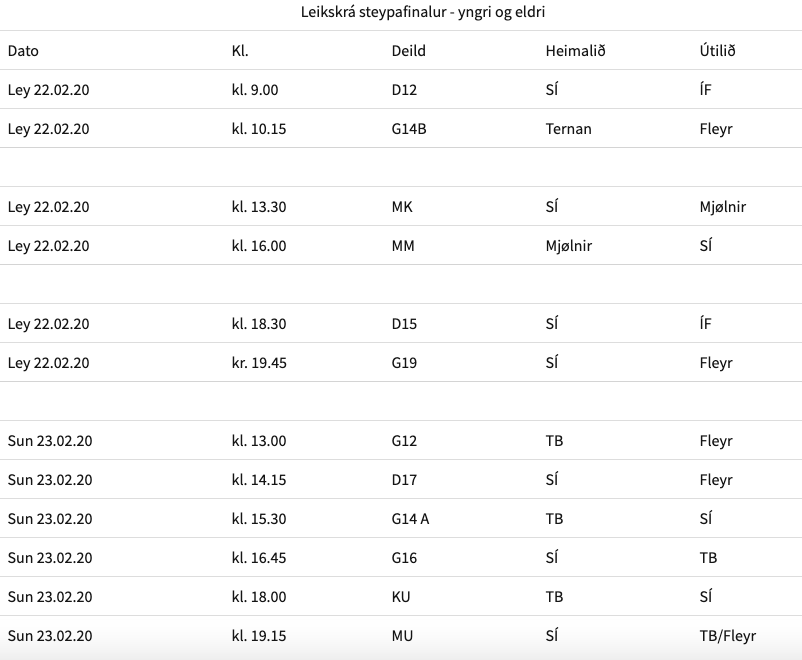Select the KU division cell
Image resolution: width=802 pixels, height=660 pixels.
click(x=401, y=597)
